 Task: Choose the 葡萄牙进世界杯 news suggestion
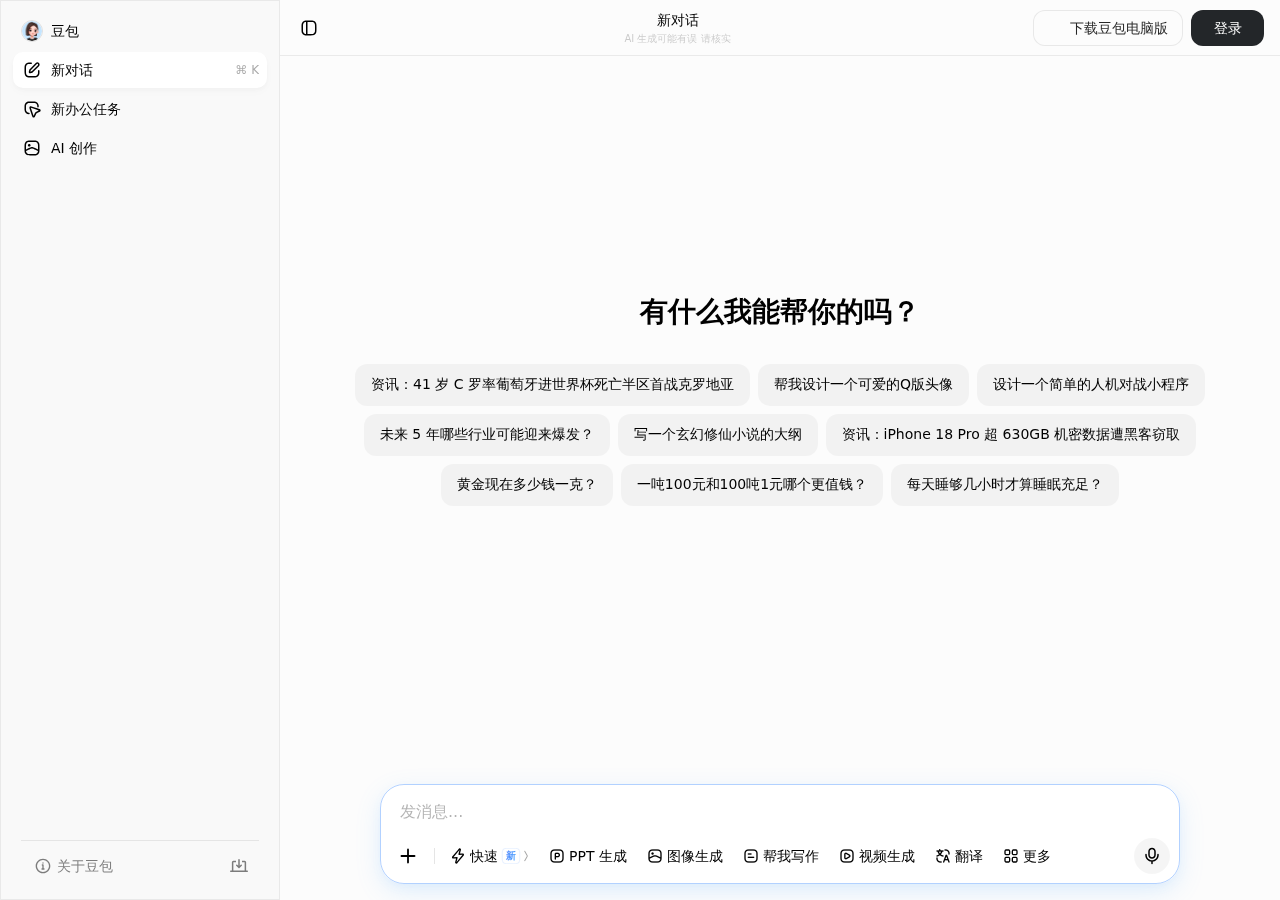click(552, 385)
